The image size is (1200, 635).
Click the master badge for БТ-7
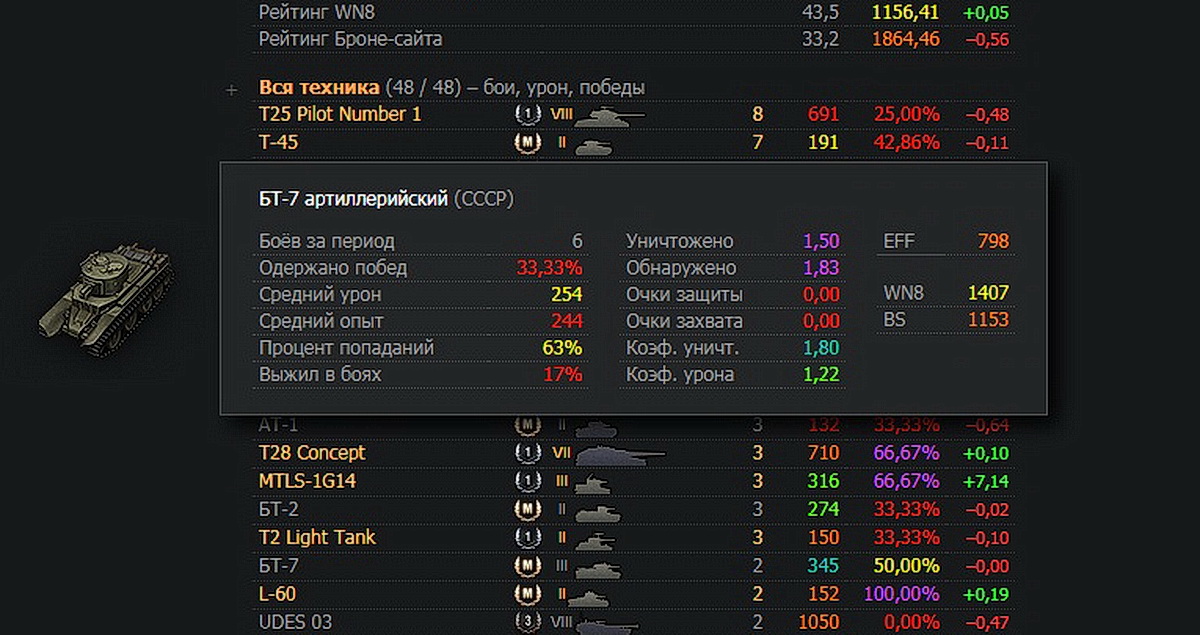pyautogui.click(x=527, y=566)
